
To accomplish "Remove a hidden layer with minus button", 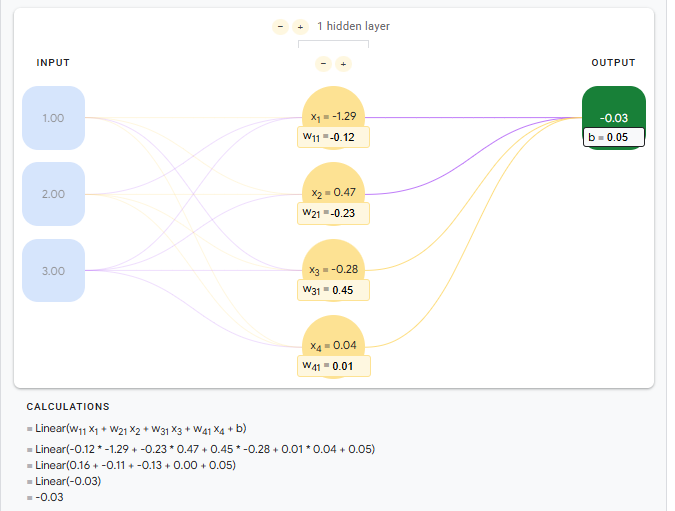I will click(x=280, y=27).
